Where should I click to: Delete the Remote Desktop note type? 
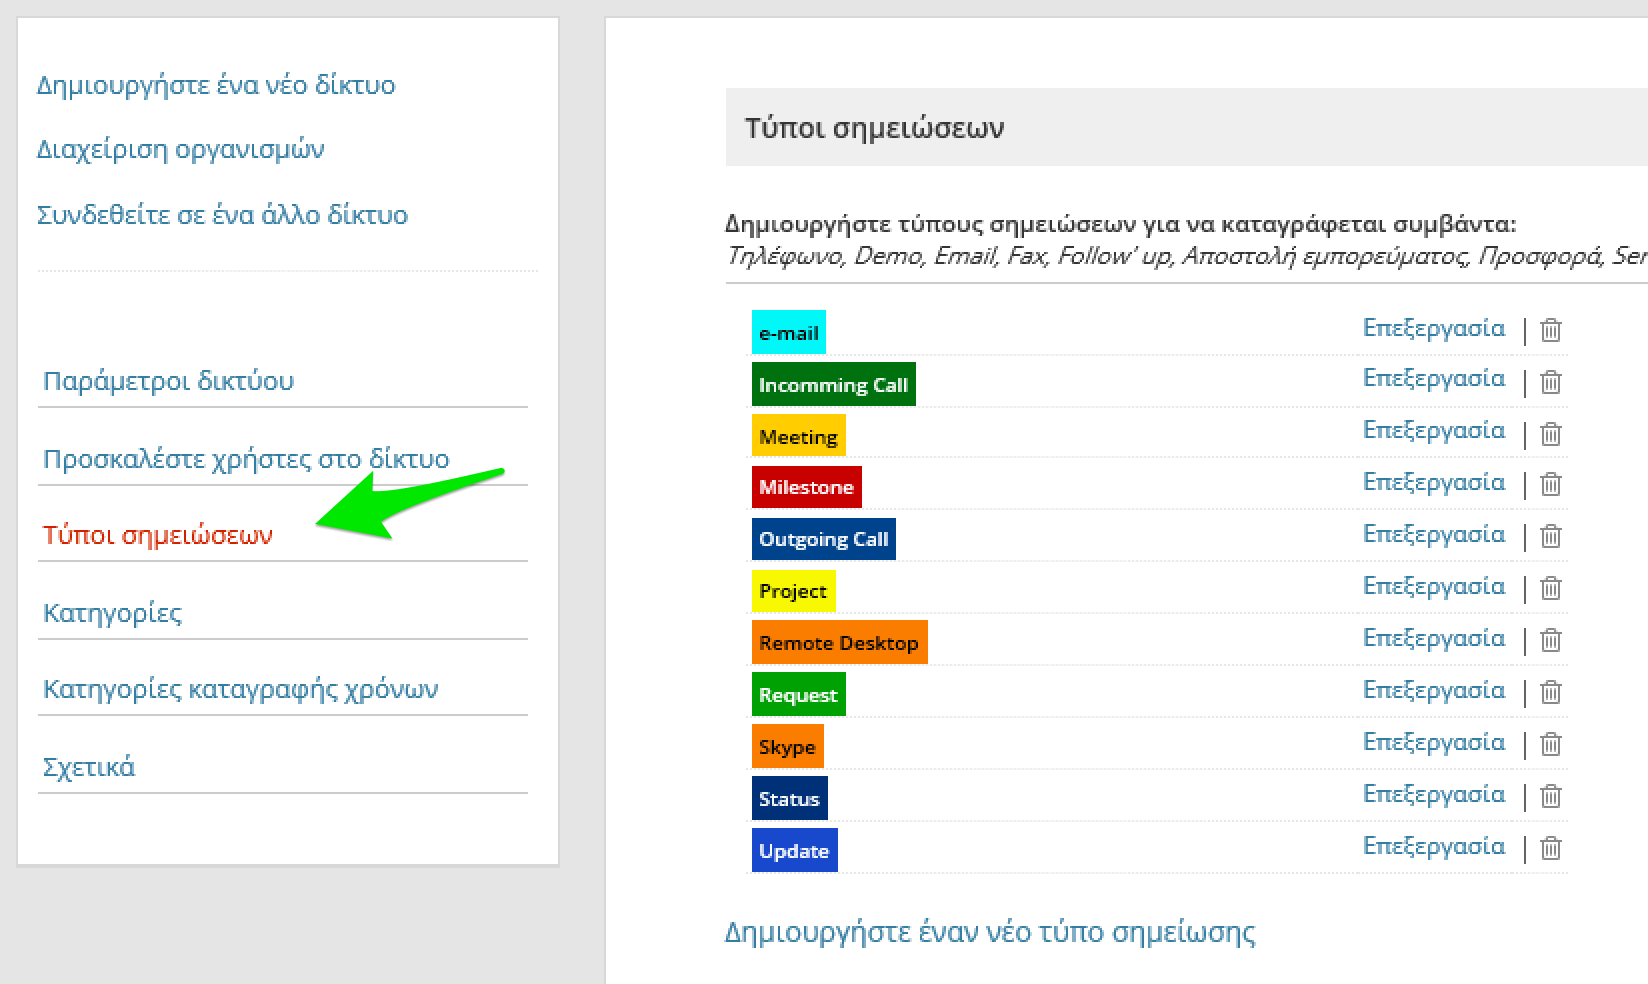click(1550, 640)
